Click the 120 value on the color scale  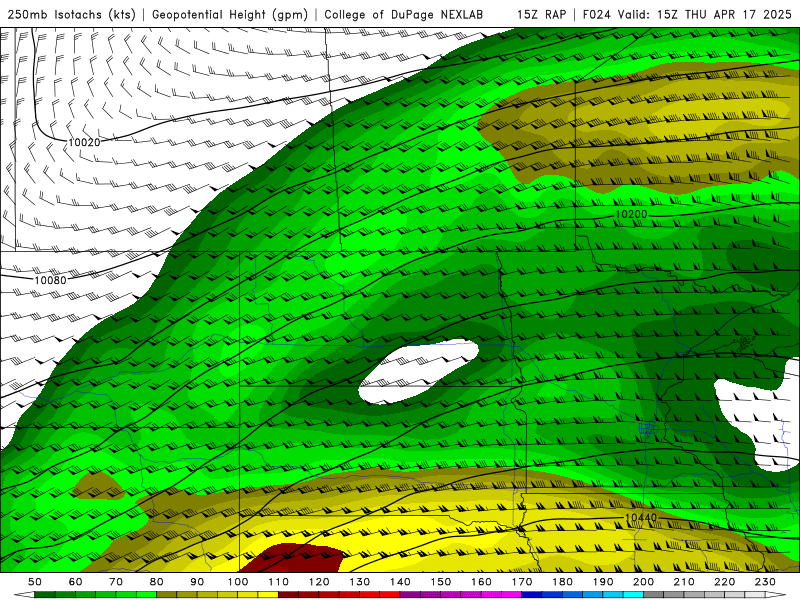click(x=319, y=582)
